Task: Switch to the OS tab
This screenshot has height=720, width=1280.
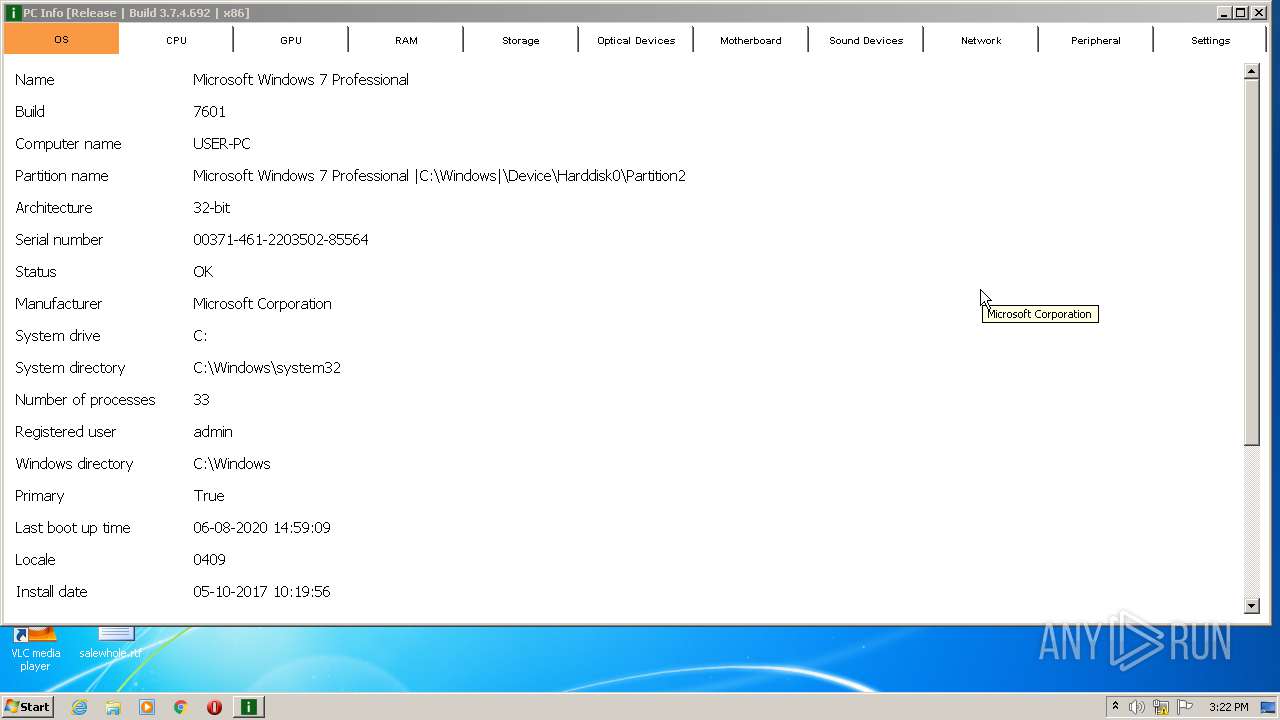Action: pos(61,40)
